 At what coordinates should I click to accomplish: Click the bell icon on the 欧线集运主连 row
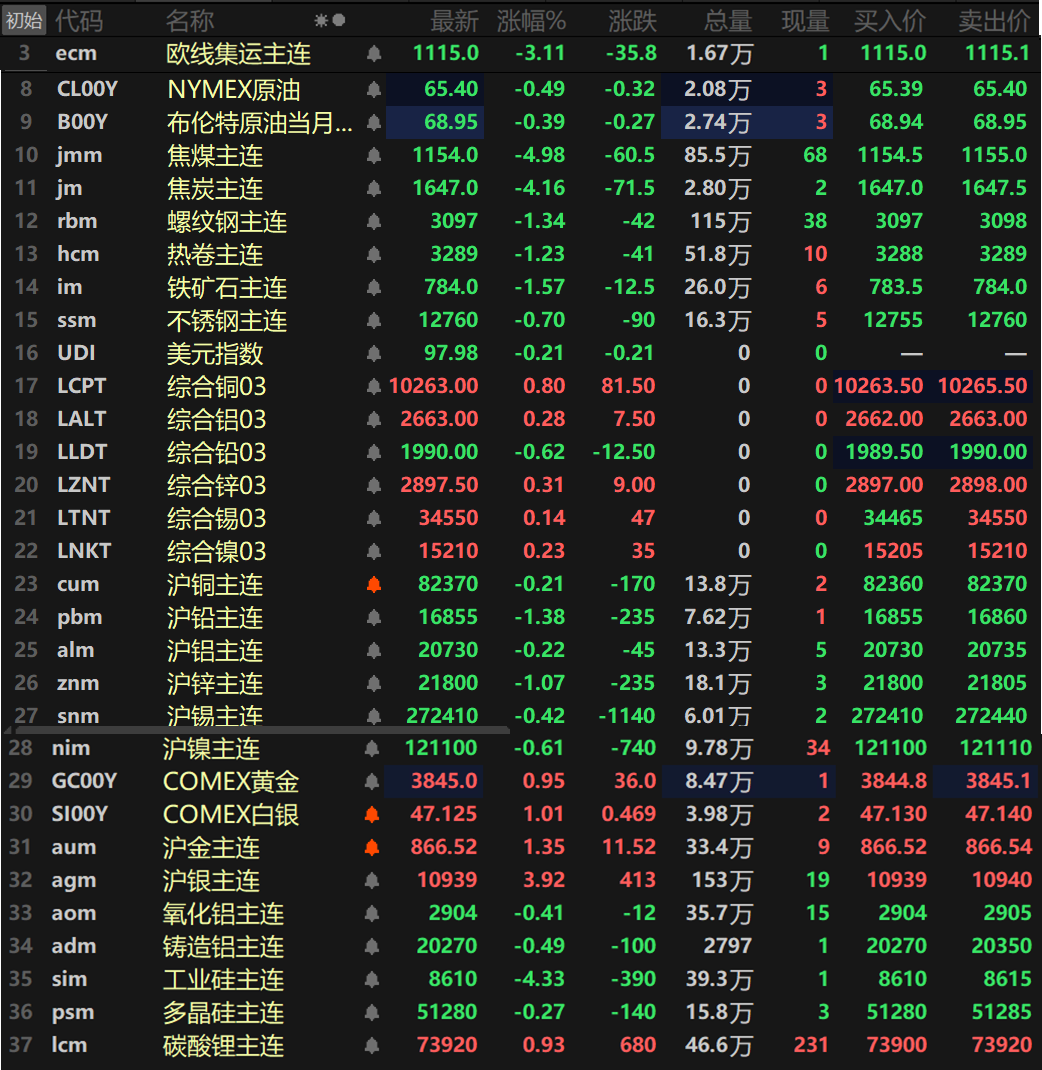tap(373, 55)
